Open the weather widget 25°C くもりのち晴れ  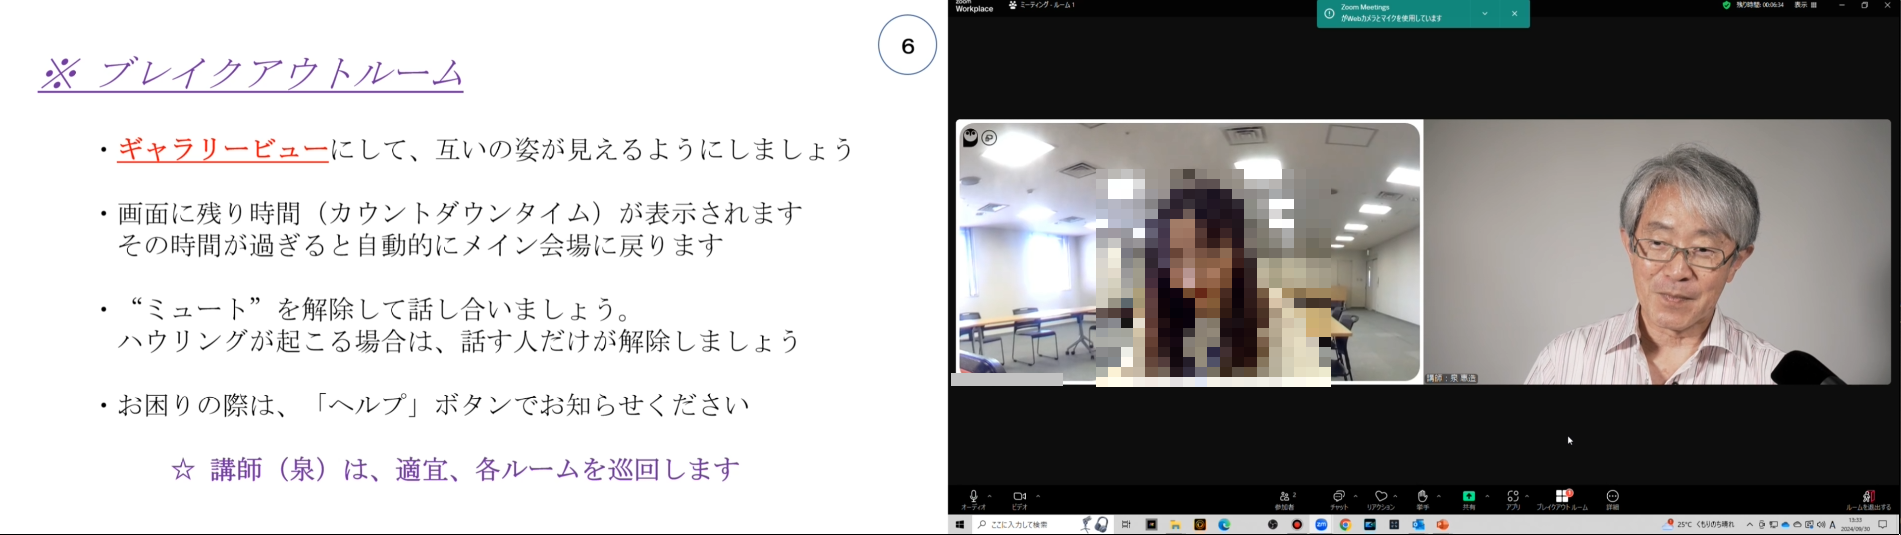1699,525
